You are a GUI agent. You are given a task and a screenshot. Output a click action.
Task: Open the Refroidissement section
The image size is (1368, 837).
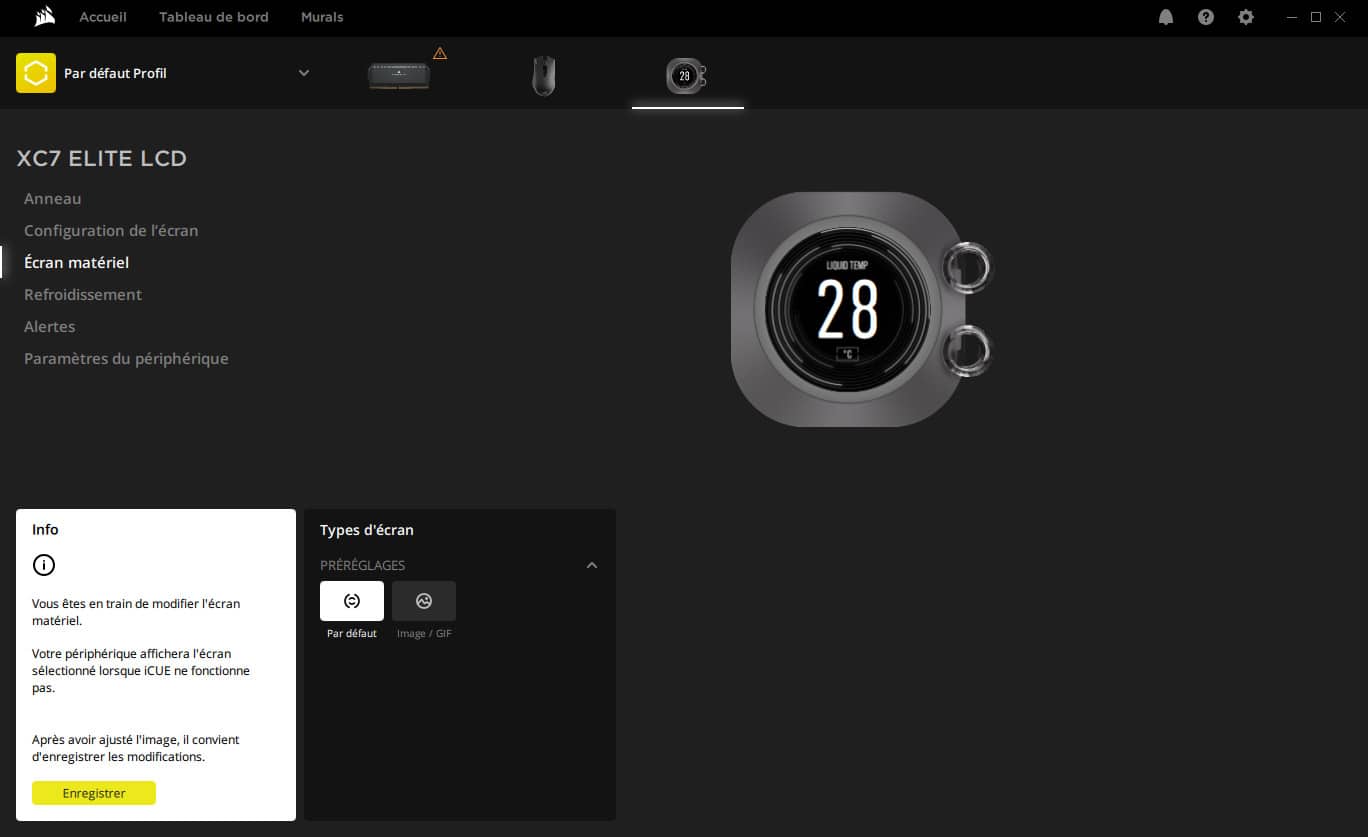83,295
